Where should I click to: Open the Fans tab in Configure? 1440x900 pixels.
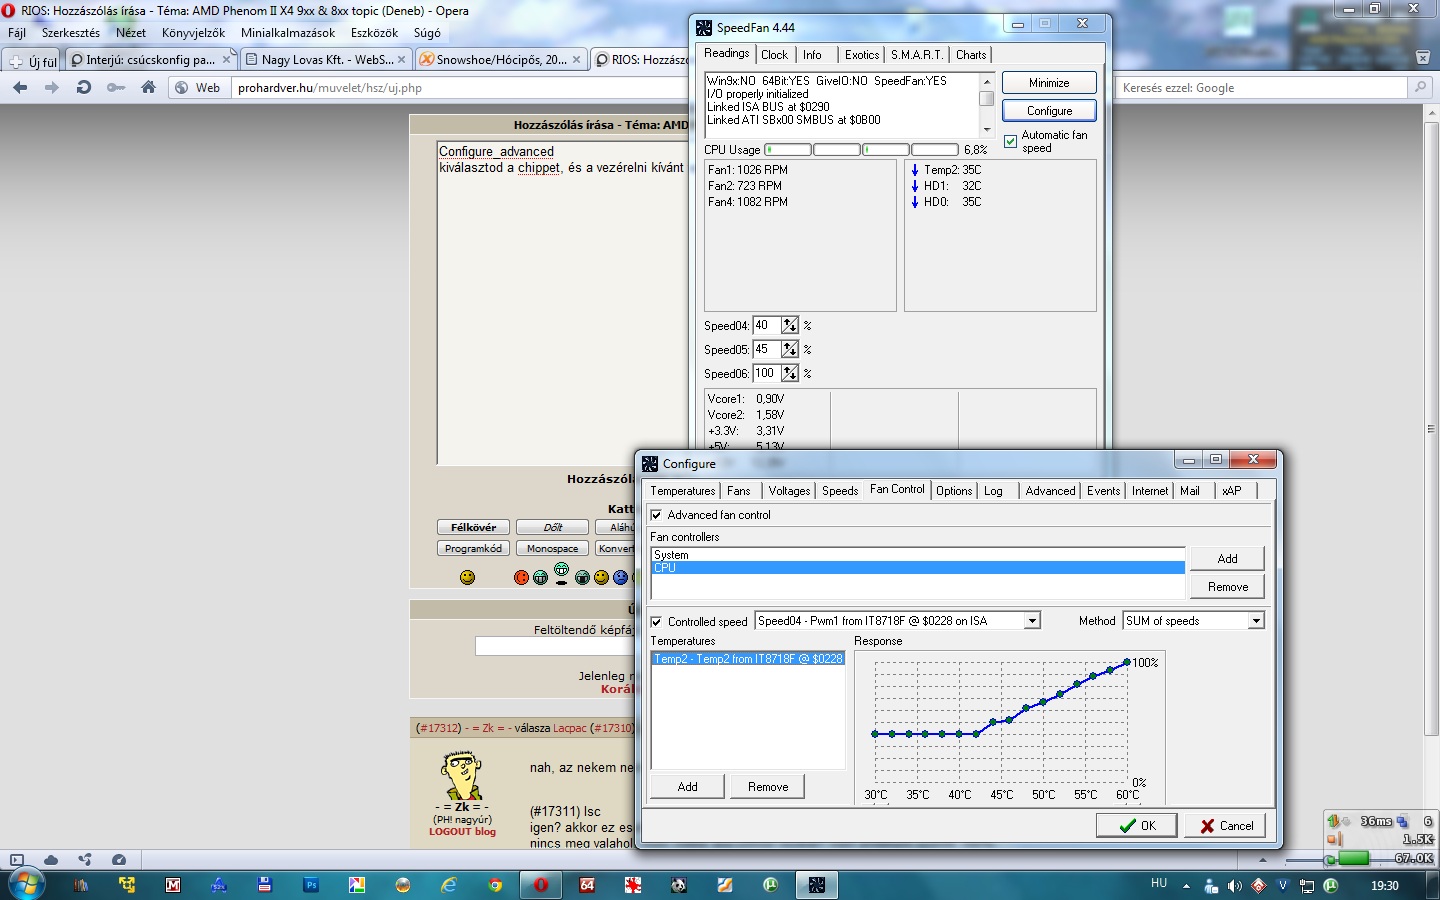[x=739, y=491]
